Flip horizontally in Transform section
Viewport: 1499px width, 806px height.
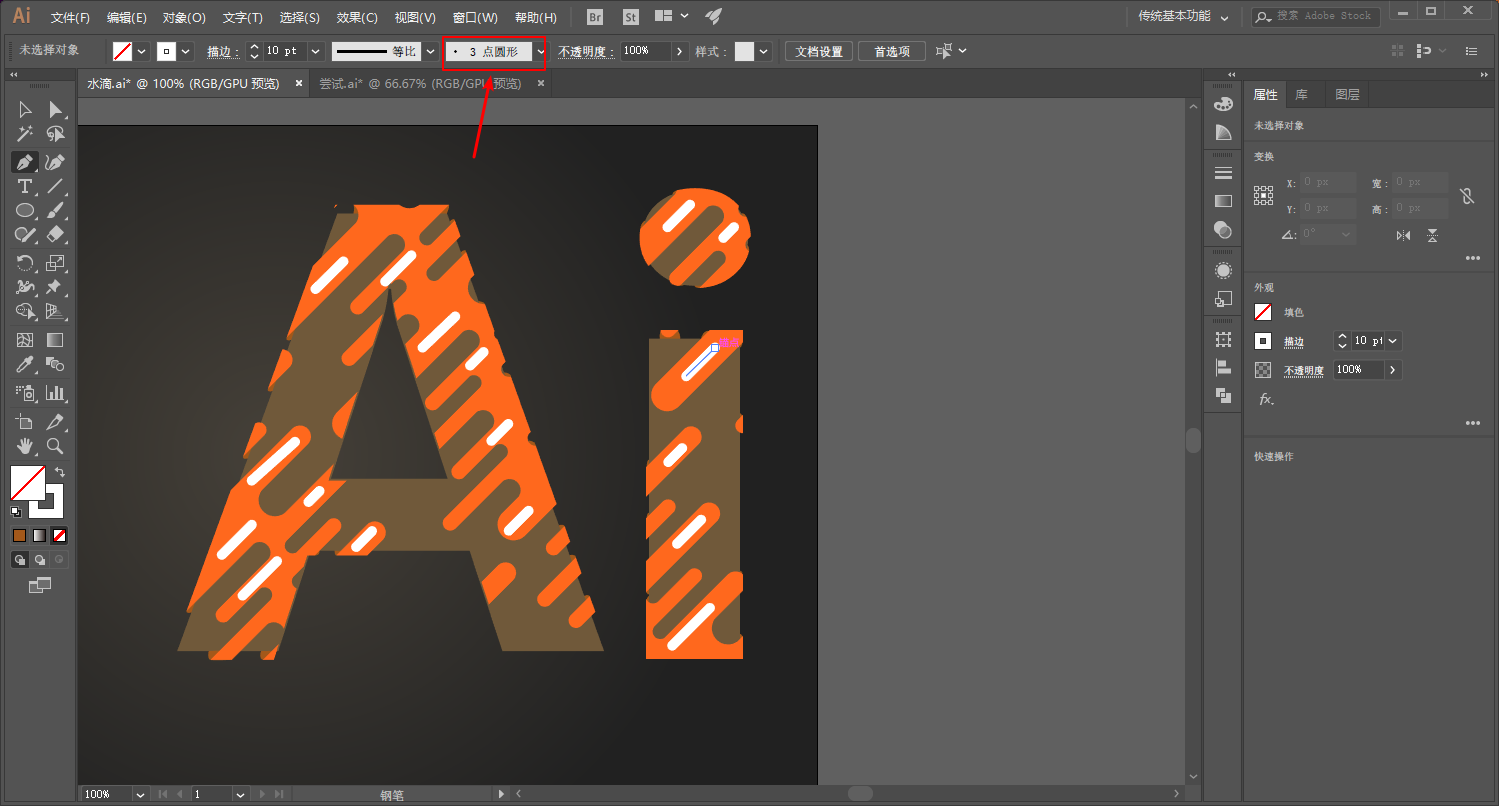point(1404,235)
